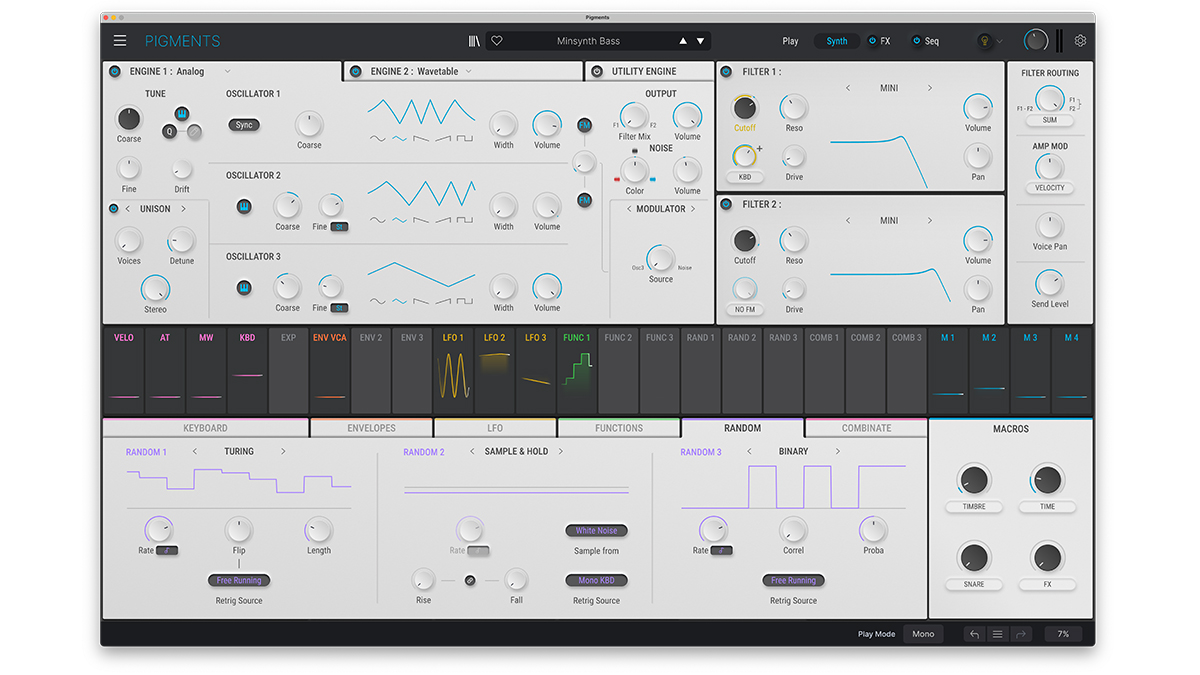
Task: Open the history list icon in bottom bar
Action: (997, 634)
